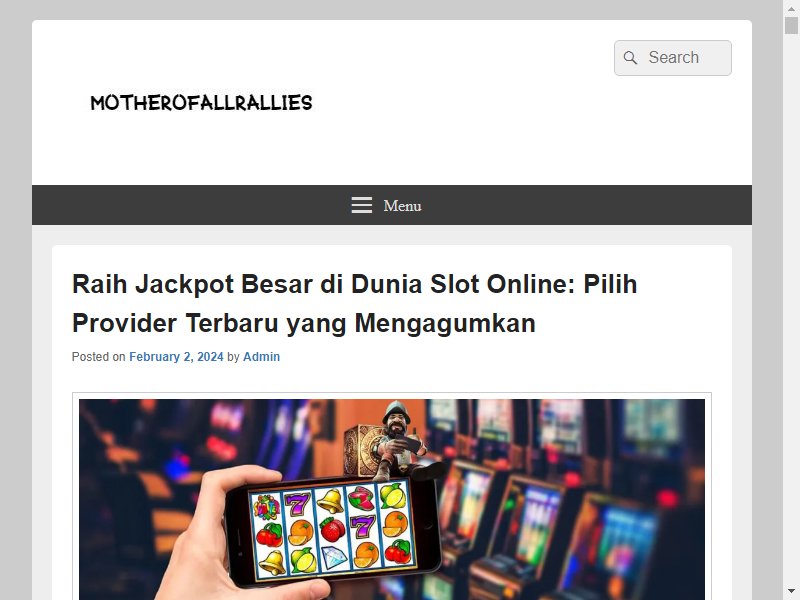Click the purple 7 in top reel row
This screenshot has width=800, height=600.
(x=297, y=504)
